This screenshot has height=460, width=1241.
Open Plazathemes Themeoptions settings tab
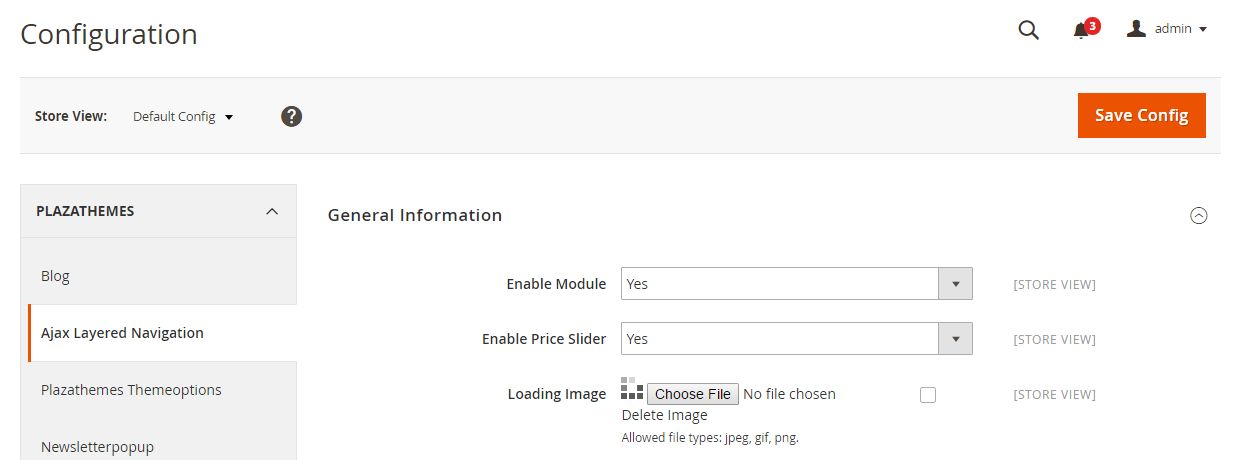tap(131, 390)
